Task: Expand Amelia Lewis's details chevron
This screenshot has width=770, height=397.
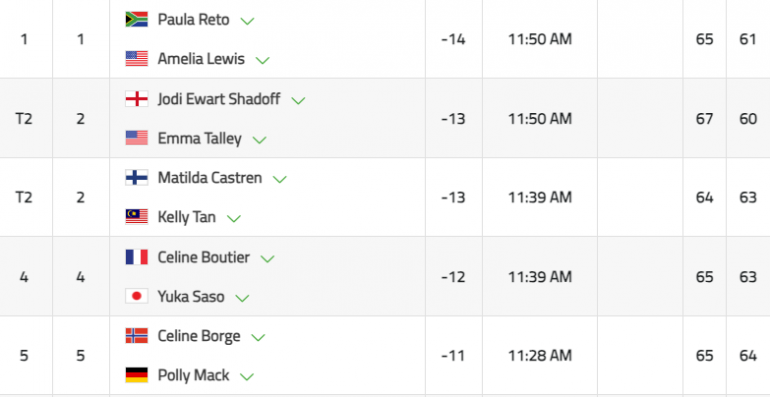Action: click(x=263, y=60)
